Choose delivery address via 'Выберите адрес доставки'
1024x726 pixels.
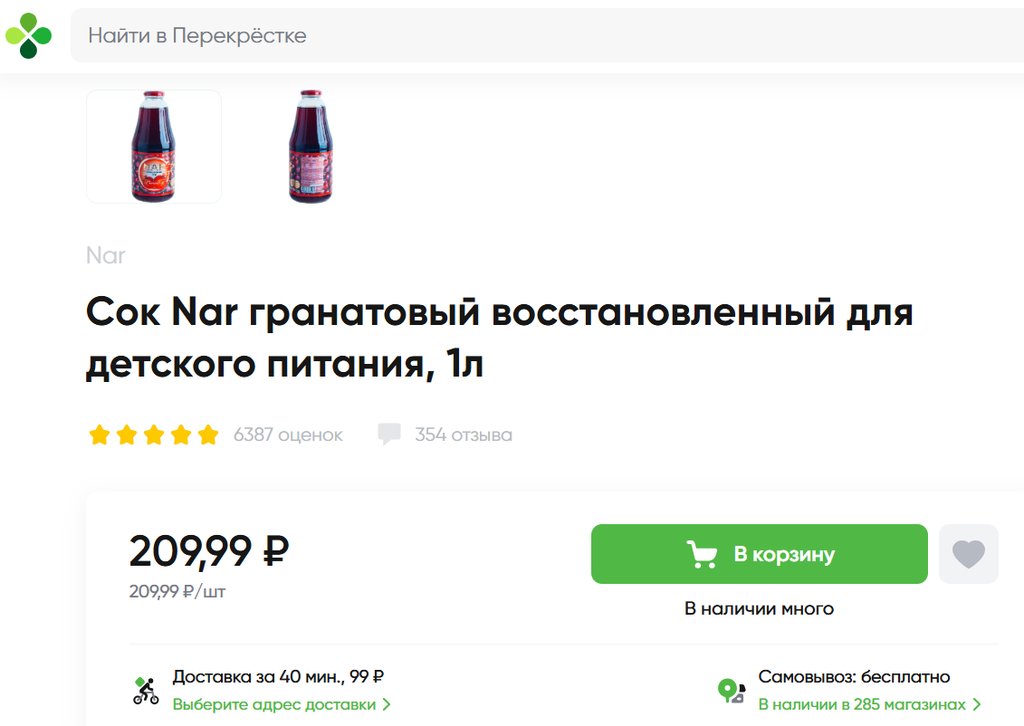274,704
